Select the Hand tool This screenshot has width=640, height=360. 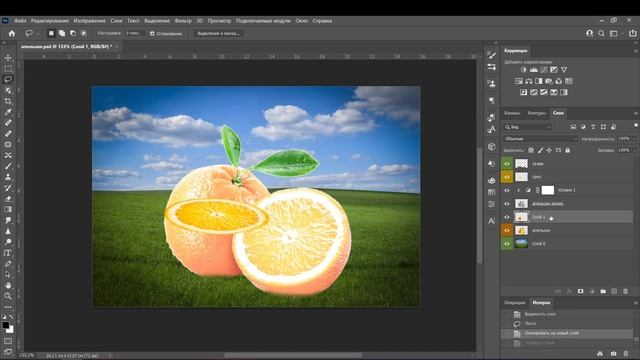click(x=8, y=285)
